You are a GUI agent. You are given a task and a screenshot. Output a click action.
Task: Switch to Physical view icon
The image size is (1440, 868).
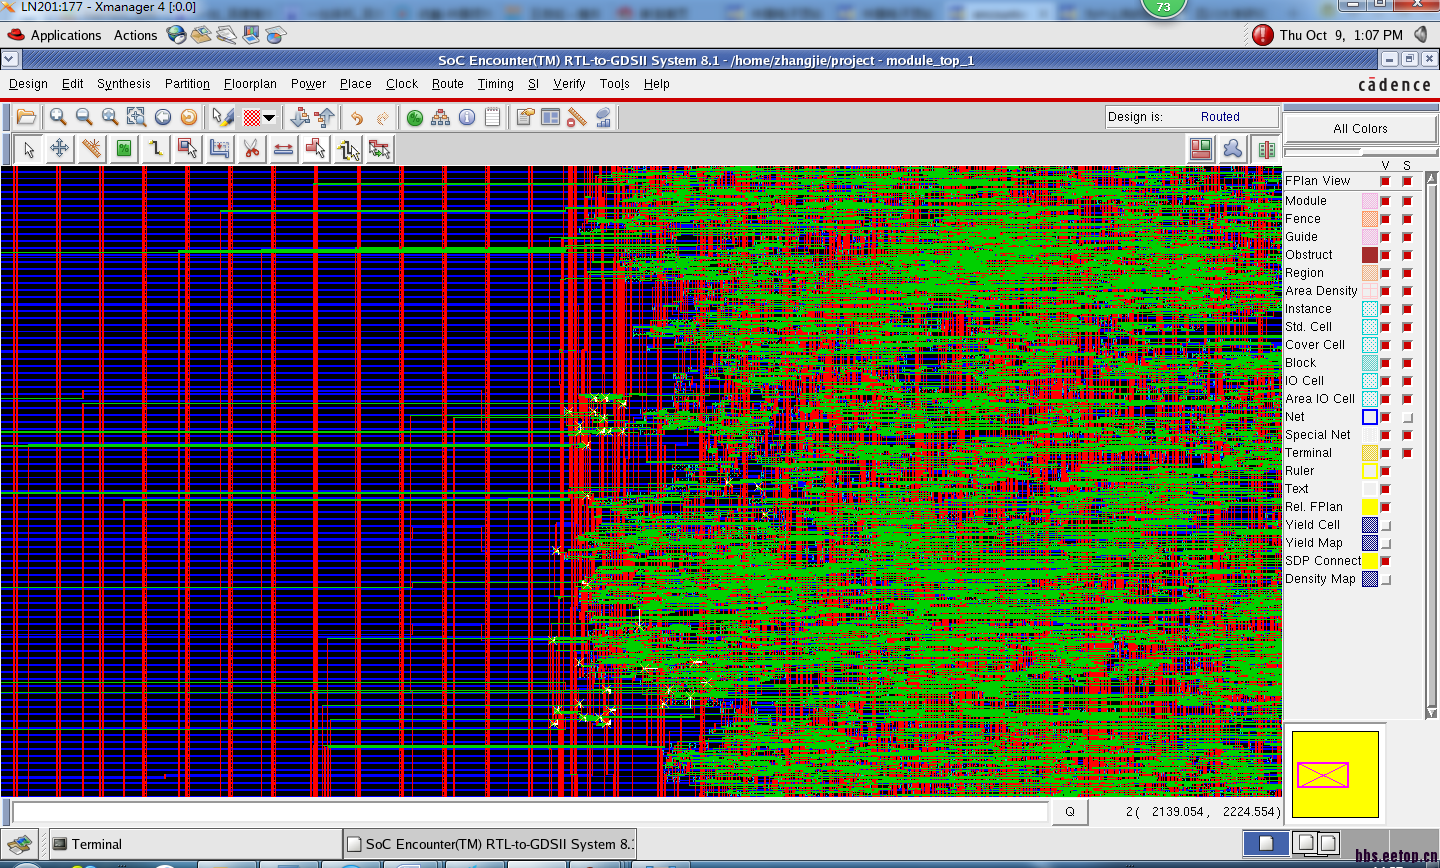[x=1266, y=149]
